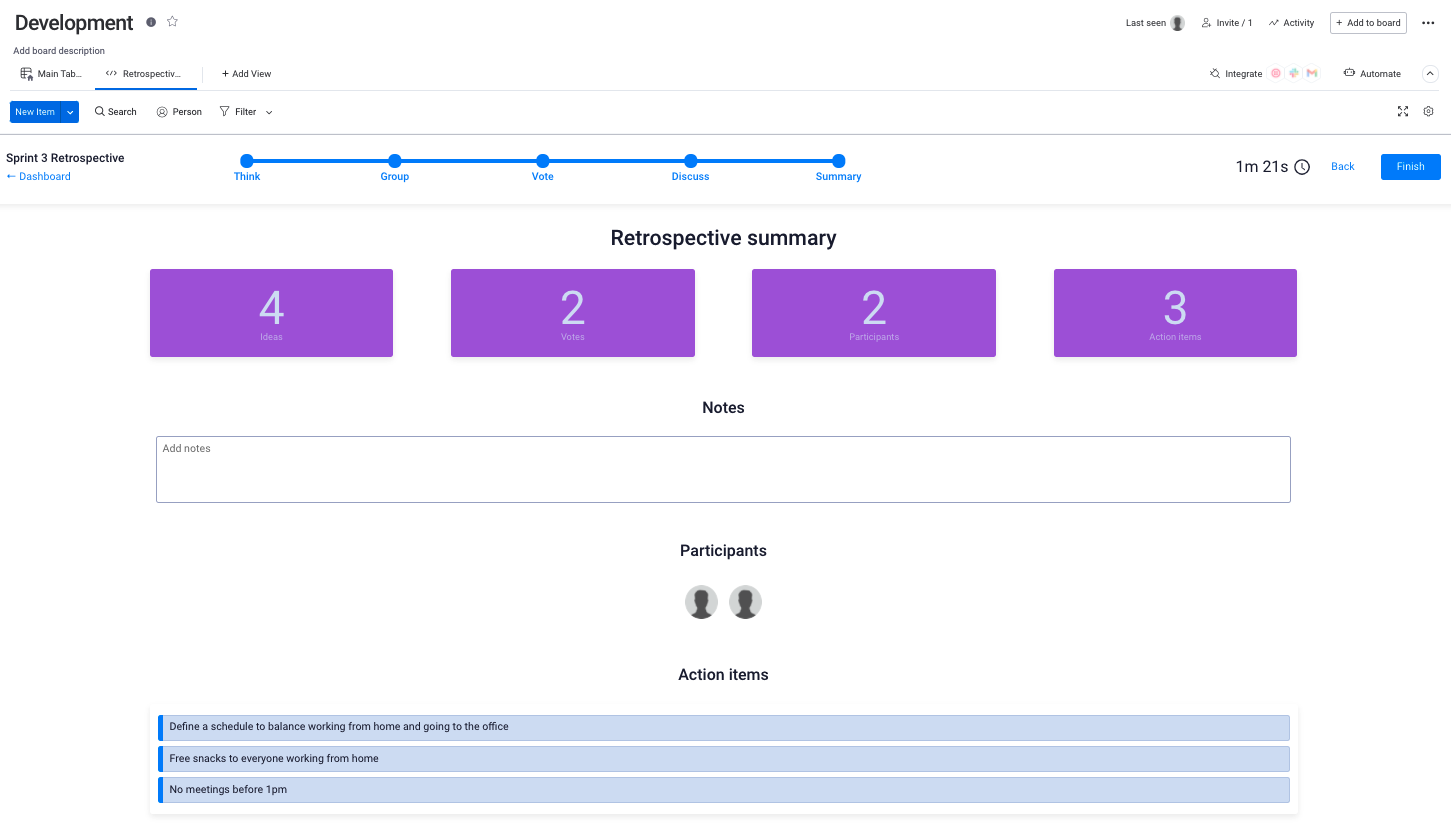Click the 3 Action items card
The height and width of the screenshot is (840, 1451).
click(1175, 313)
